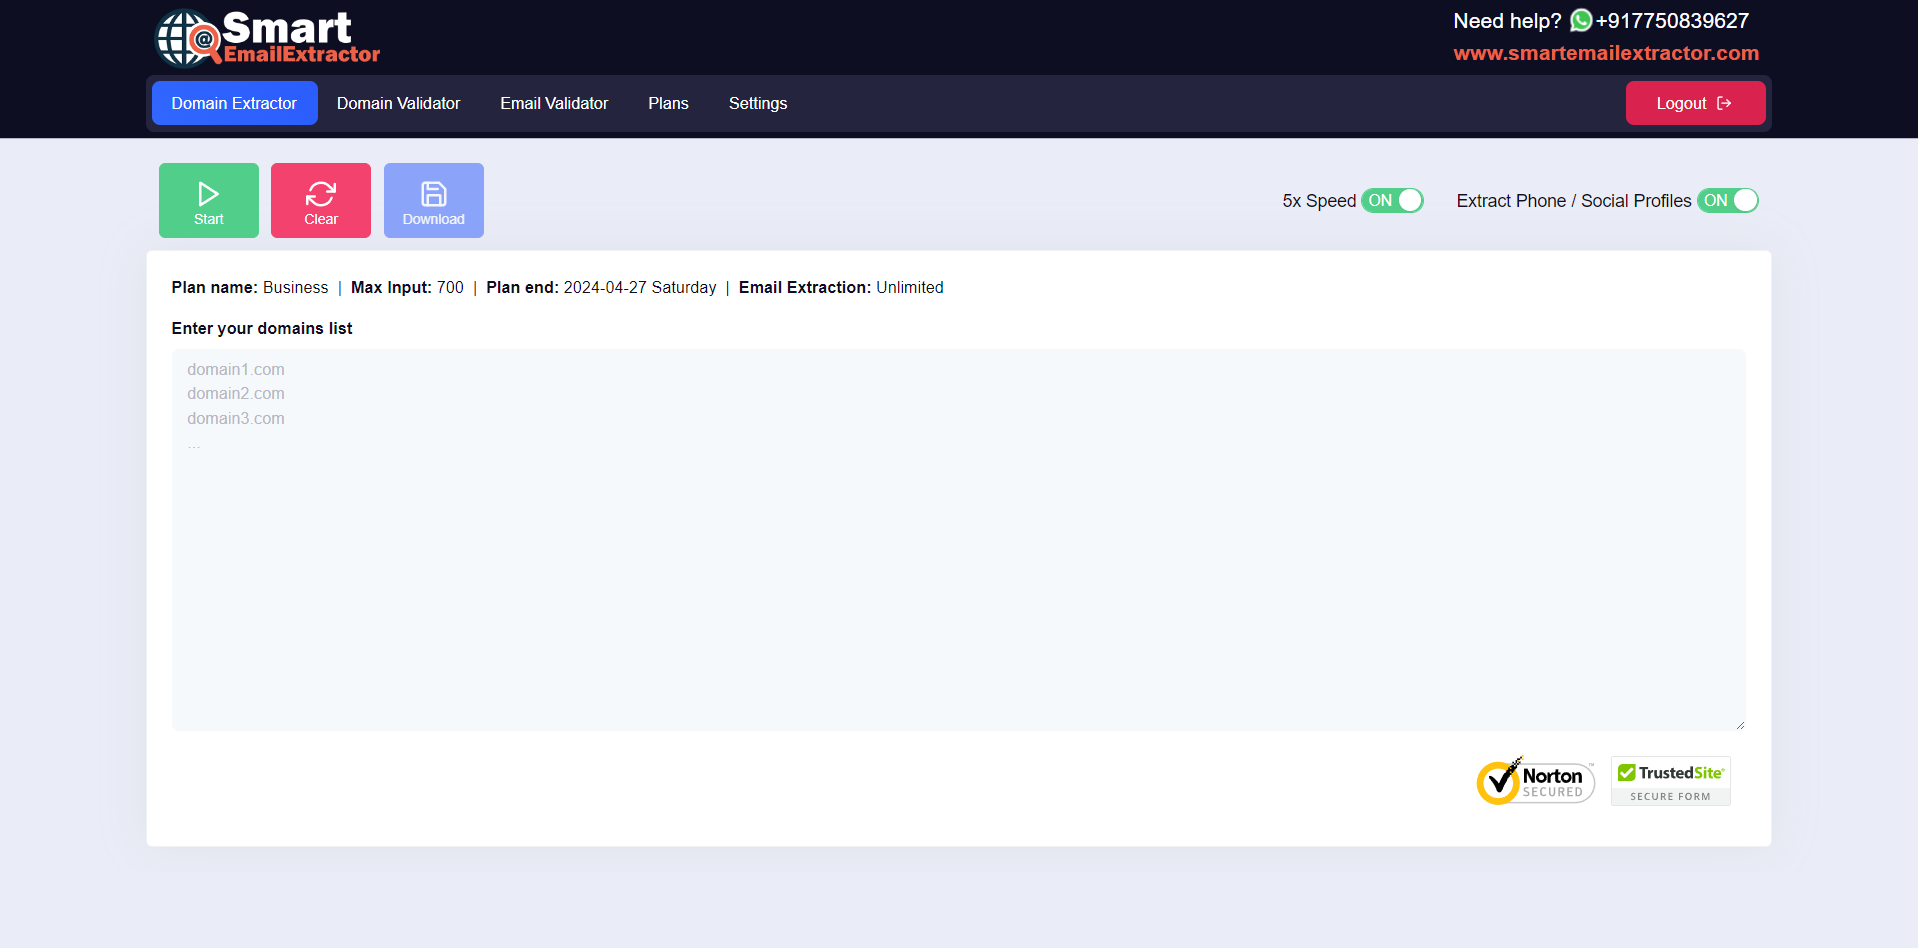1918x948 pixels.
Task: Click the Start play icon button
Action: (x=208, y=200)
